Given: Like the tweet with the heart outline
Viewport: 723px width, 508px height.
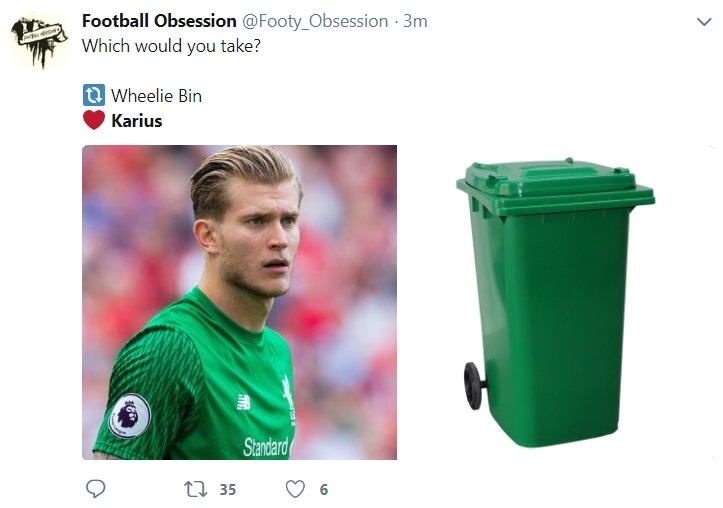Looking at the screenshot, I should click(x=295, y=489).
